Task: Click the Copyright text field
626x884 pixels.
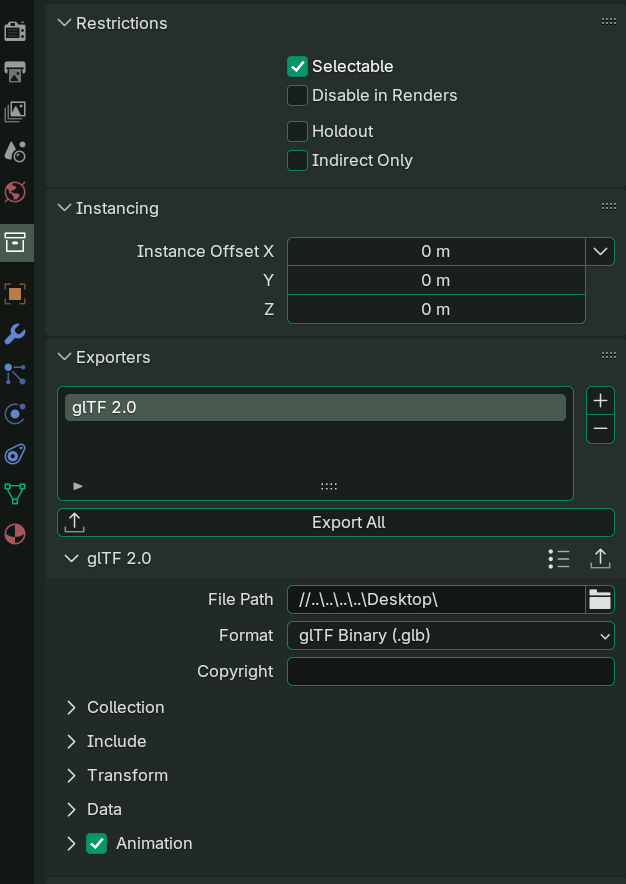Action: pyautogui.click(x=451, y=671)
